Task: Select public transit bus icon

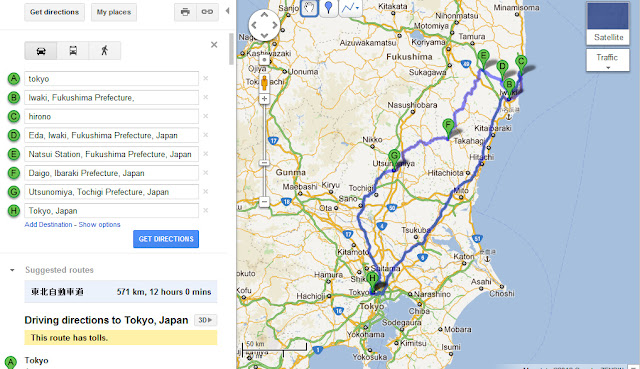Action: (x=73, y=51)
